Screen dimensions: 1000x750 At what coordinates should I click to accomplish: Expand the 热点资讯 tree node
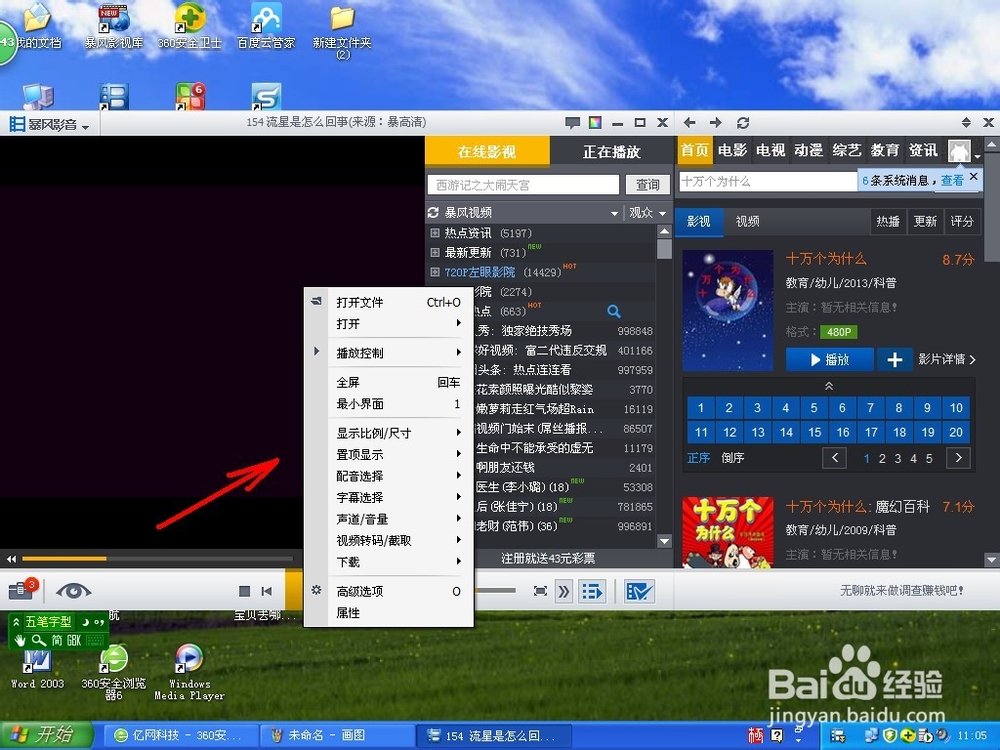pyautogui.click(x=435, y=233)
